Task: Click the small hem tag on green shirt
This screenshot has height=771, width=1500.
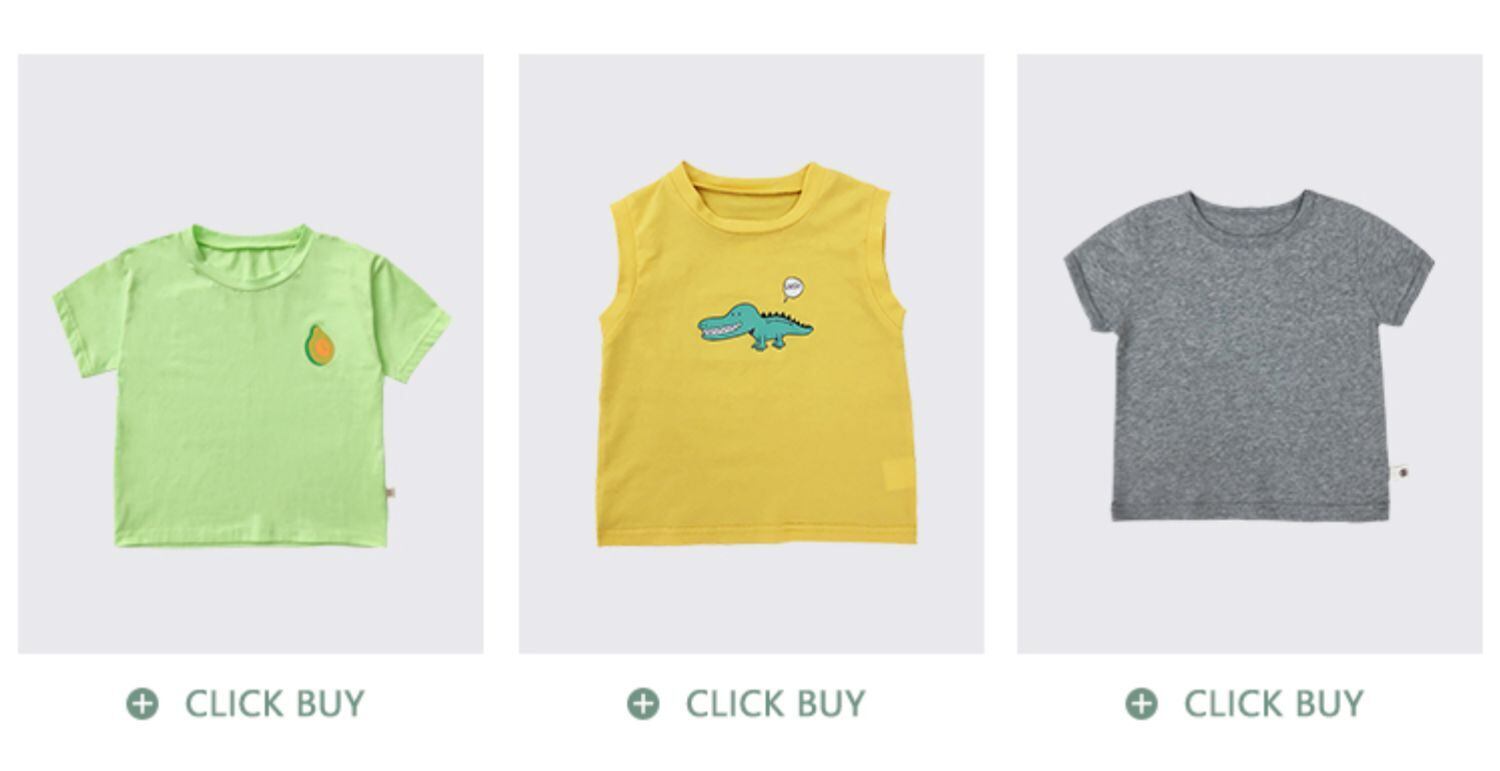Action: [x=391, y=493]
